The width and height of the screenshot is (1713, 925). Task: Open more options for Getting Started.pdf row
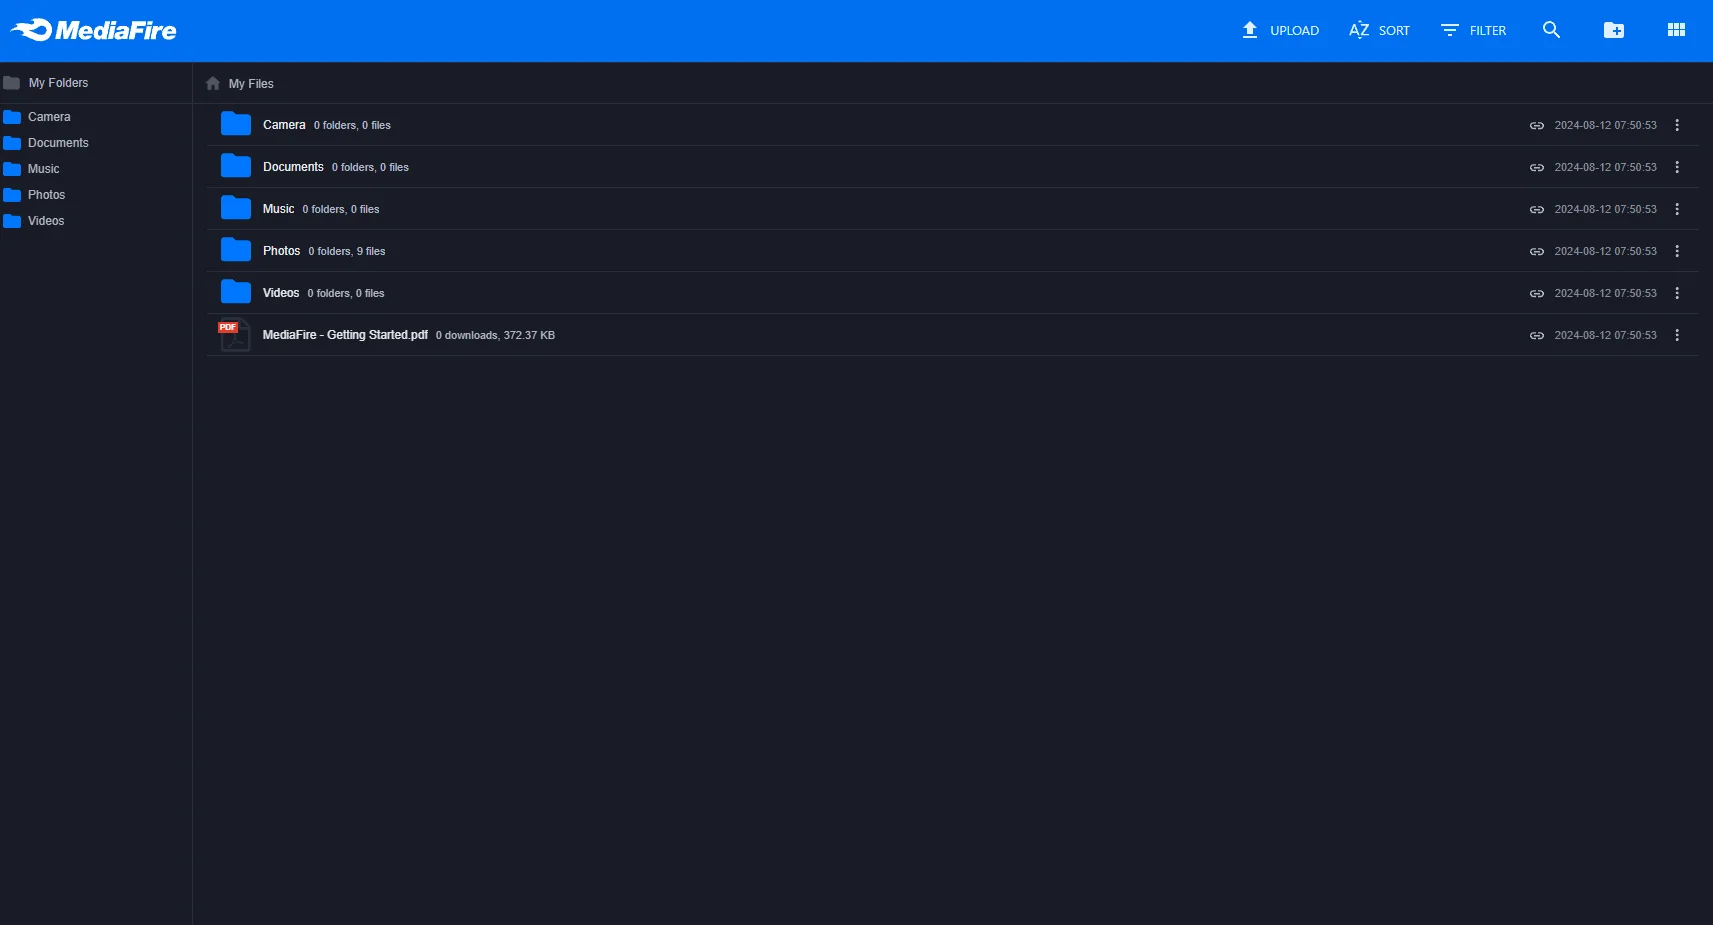coord(1677,335)
